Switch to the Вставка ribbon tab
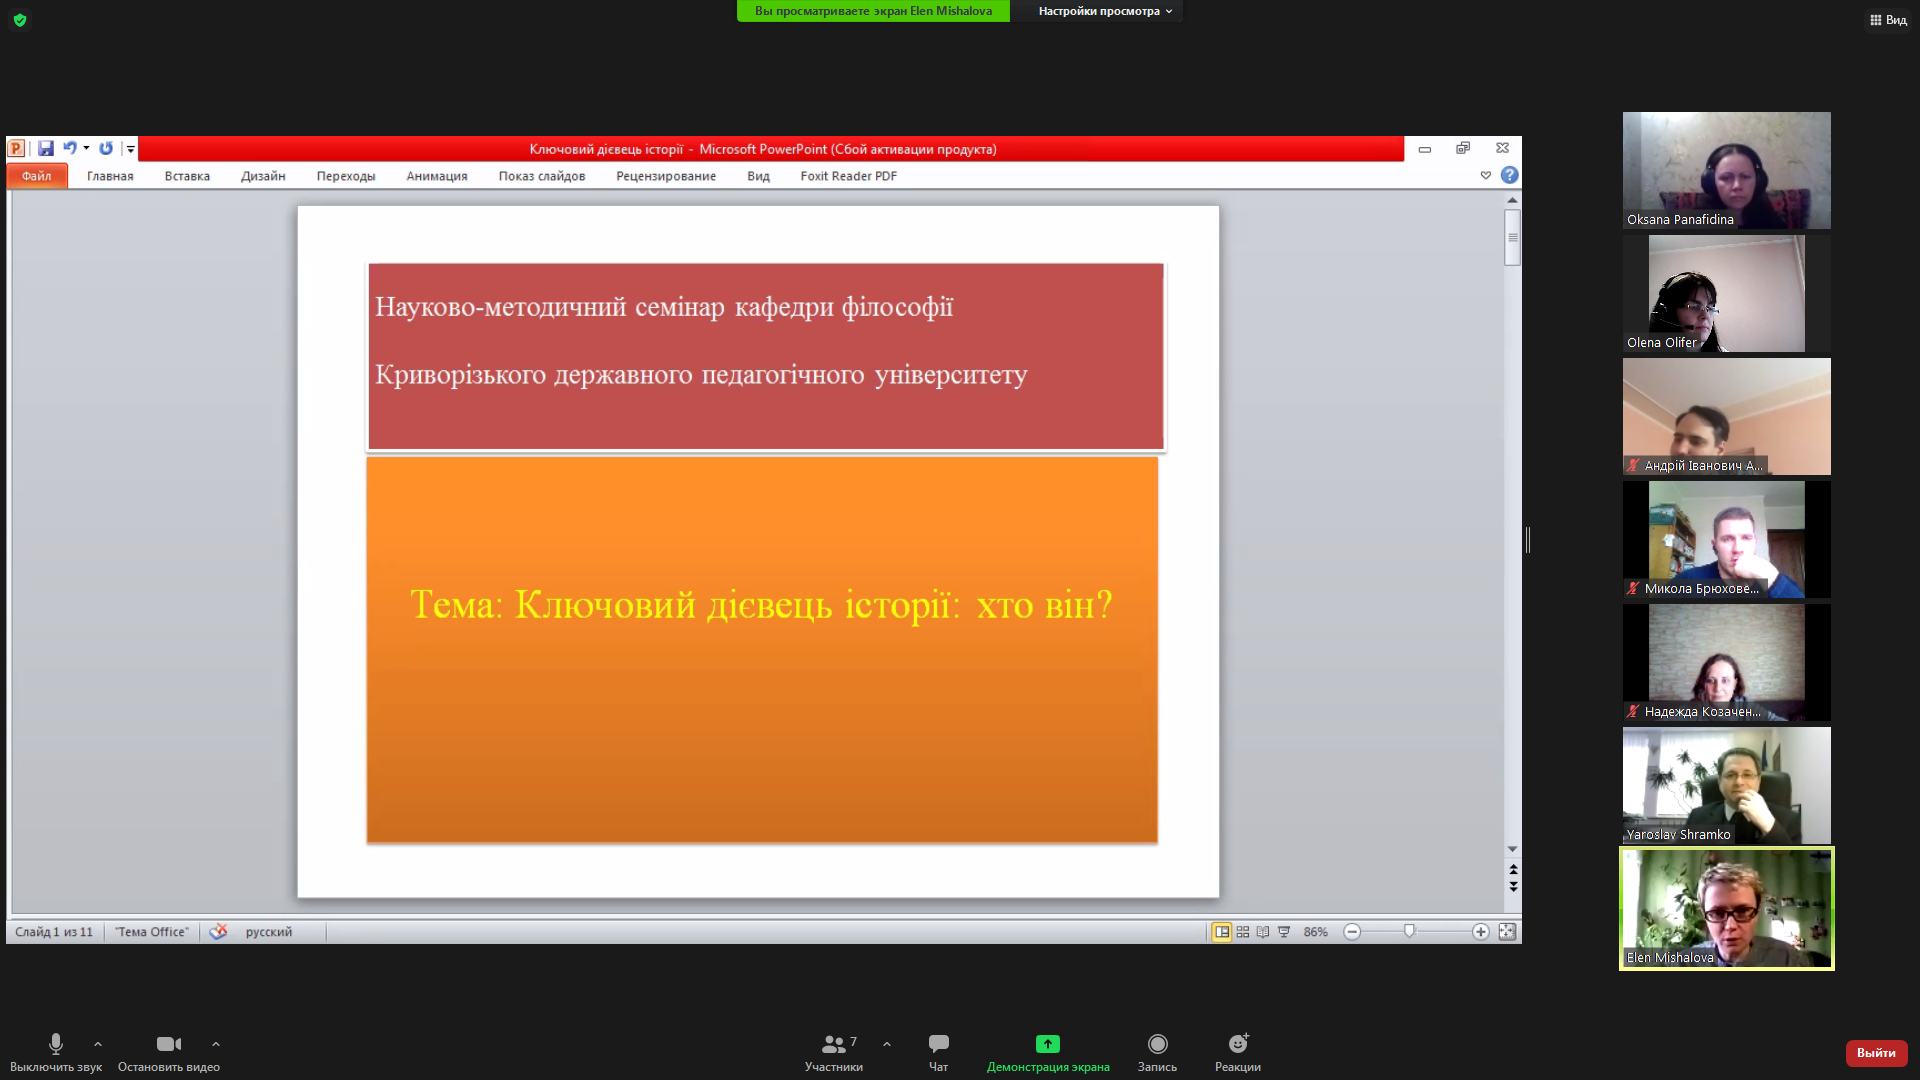1920x1080 pixels. tap(187, 176)
